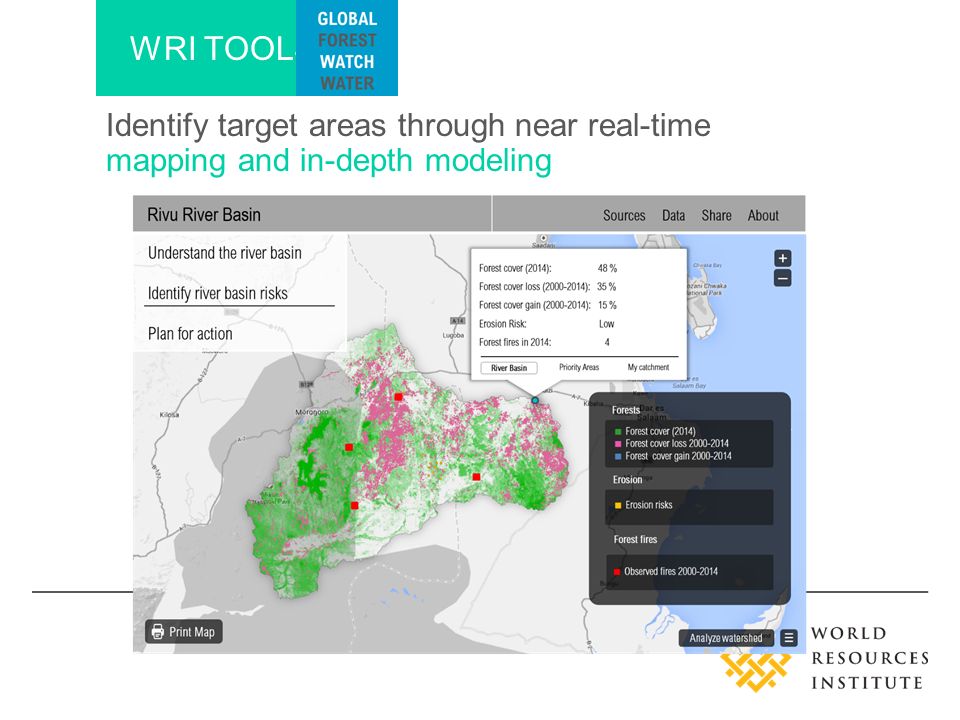Click the Forest cover loss 35 % row
The height and width of the screenshot is (720, 960).
(548, 287)
